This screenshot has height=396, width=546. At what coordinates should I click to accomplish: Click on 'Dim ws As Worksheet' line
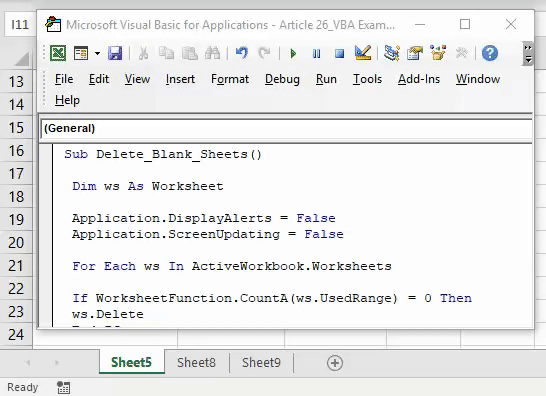(148, 186)
